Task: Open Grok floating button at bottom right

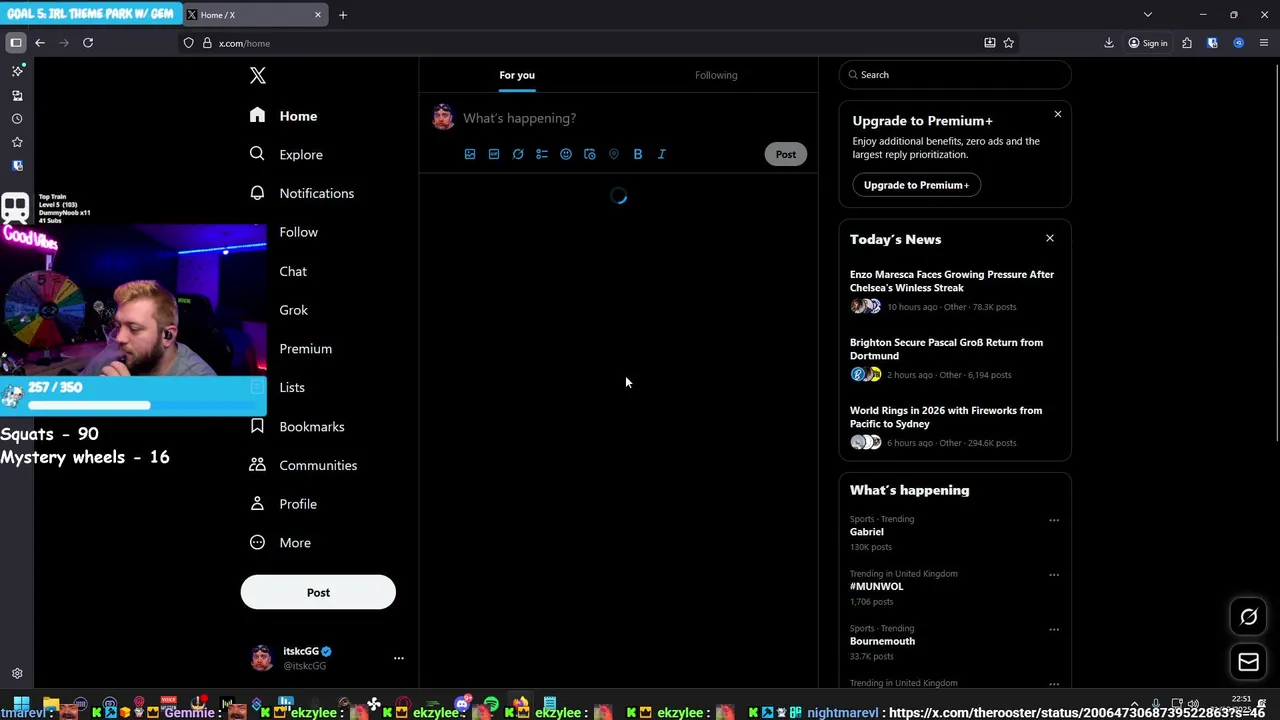Action: click(1249, 617)
